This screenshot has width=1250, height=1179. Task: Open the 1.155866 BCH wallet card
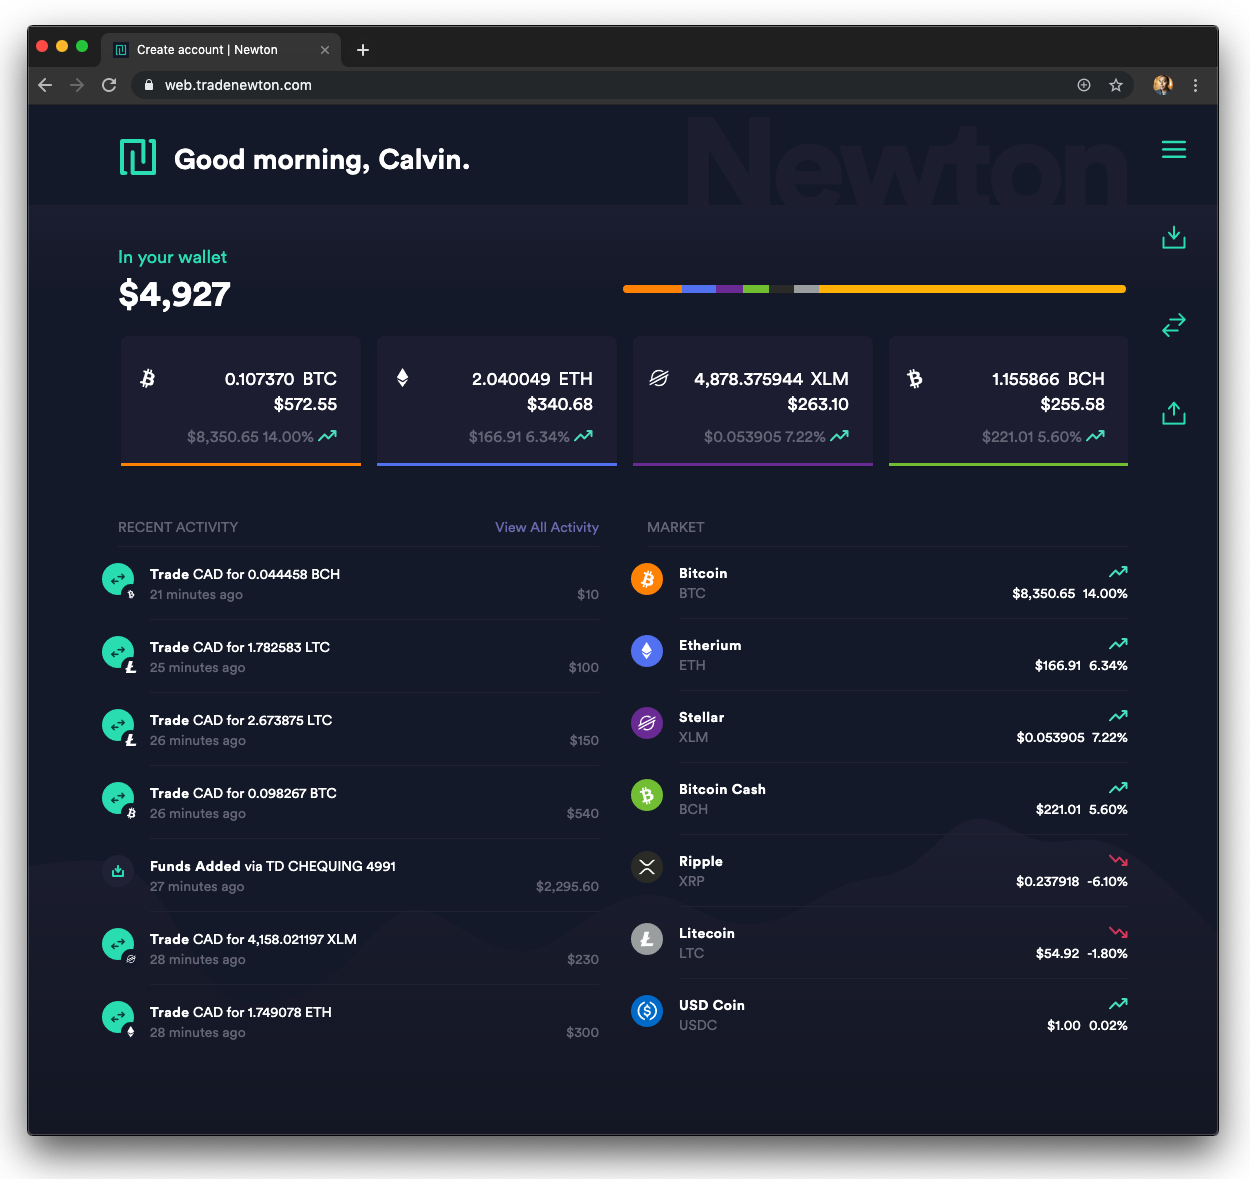coord(1008,401)
